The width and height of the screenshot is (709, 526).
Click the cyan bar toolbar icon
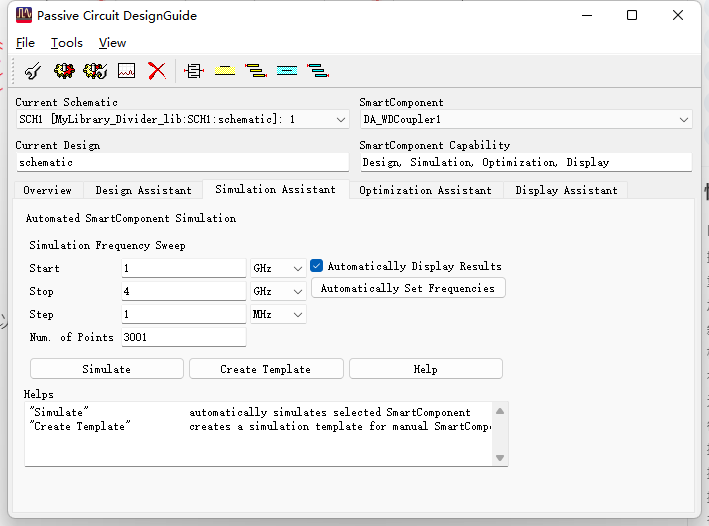click(x=287, y=71)
